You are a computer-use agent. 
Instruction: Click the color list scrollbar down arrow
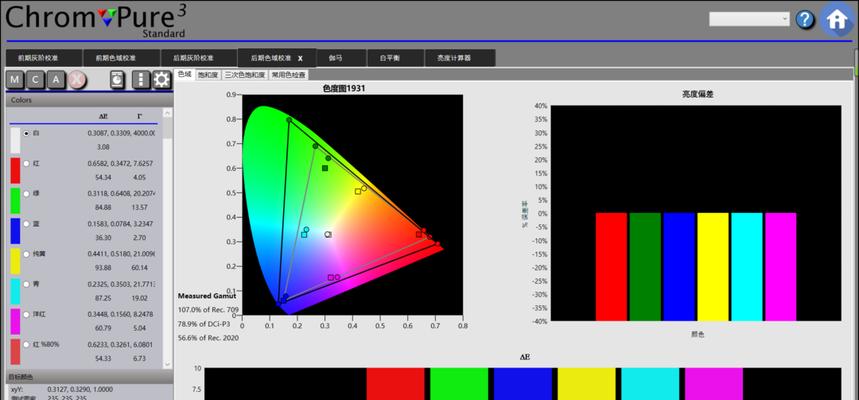pyautogui.click(x=168, y=364)
